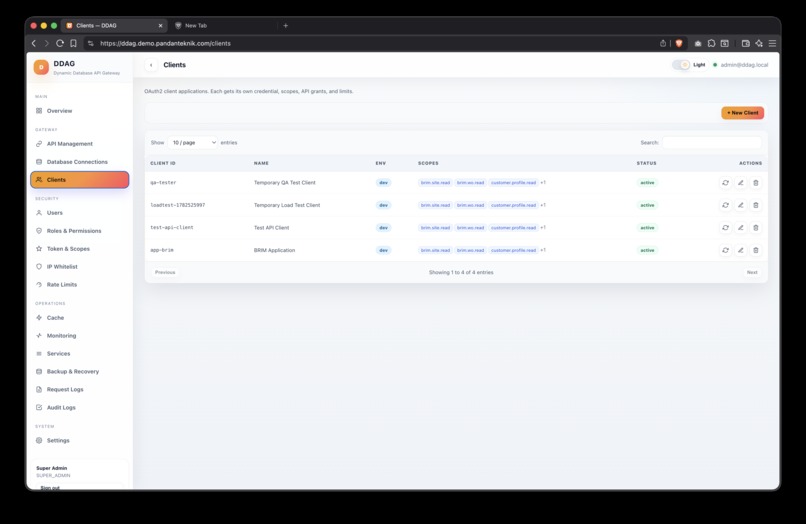Delete the app-brim client
Screen dimensions: 806x524
(756, 250)
